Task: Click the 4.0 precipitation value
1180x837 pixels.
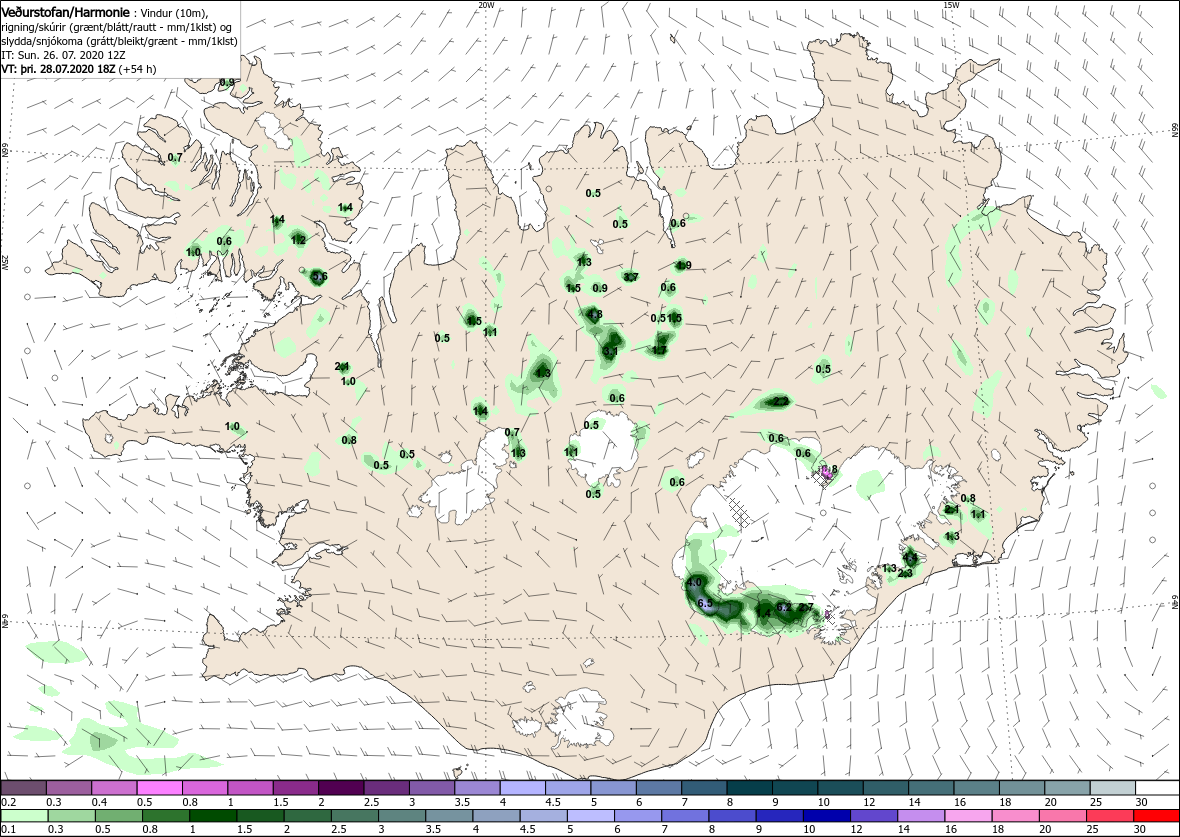Action: click(x=694, y=583)
